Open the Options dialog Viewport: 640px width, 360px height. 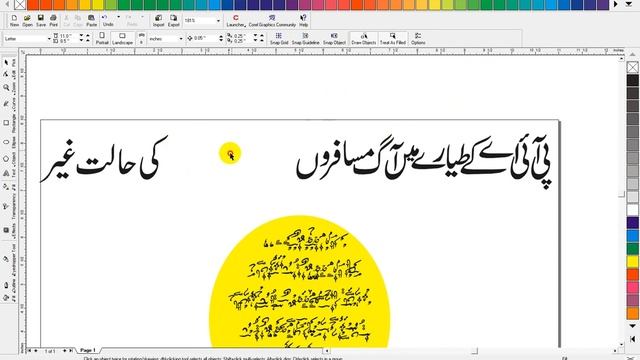pos(418,39)
